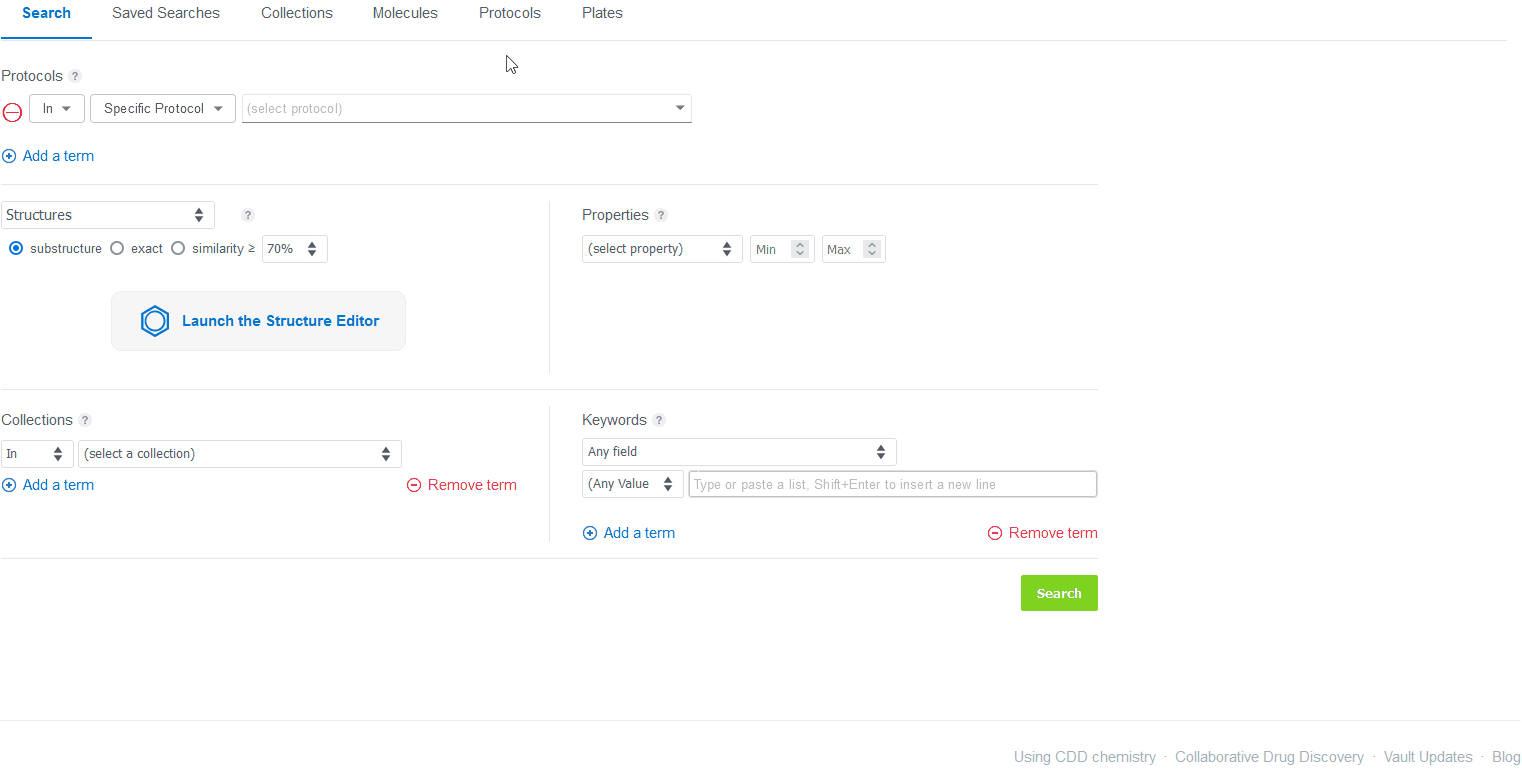Click the hexagon Structure Editor icon
The image size is (1522, 770).
coord(155,321)
